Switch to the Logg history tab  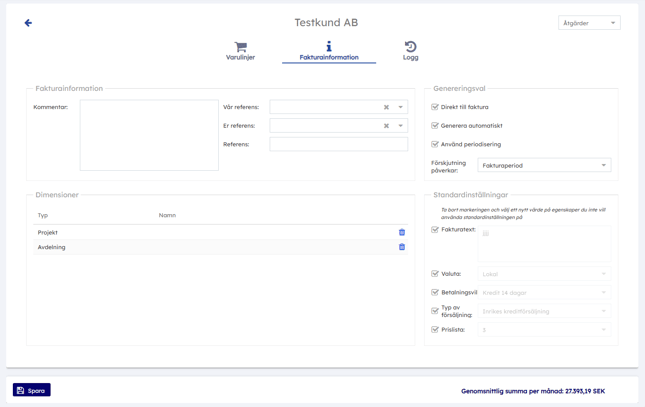point(410,51)
